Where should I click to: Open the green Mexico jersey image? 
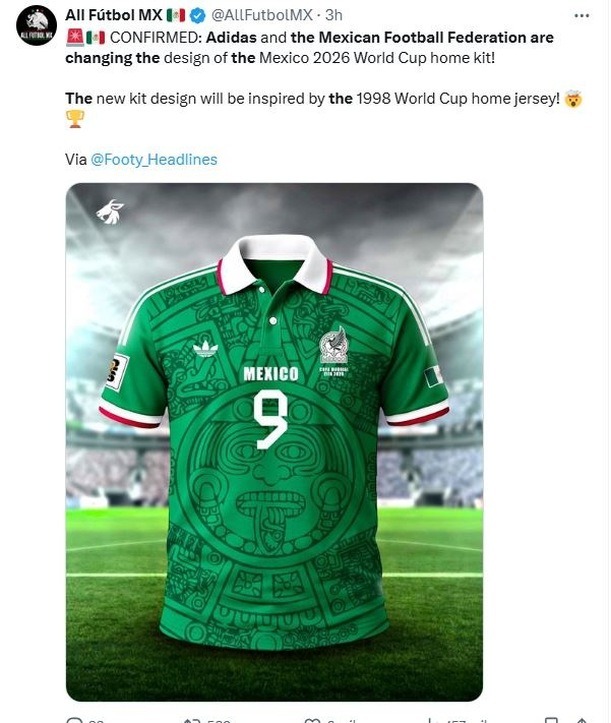coord(274,442)
